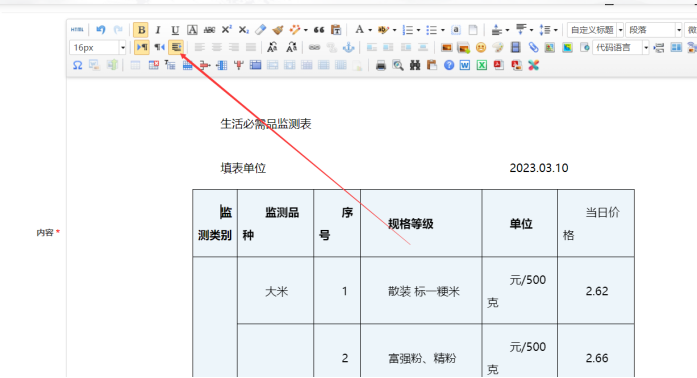Toggle italic formatting button
The width and height of the screenshot is (697, 378).
coord(157,30)
